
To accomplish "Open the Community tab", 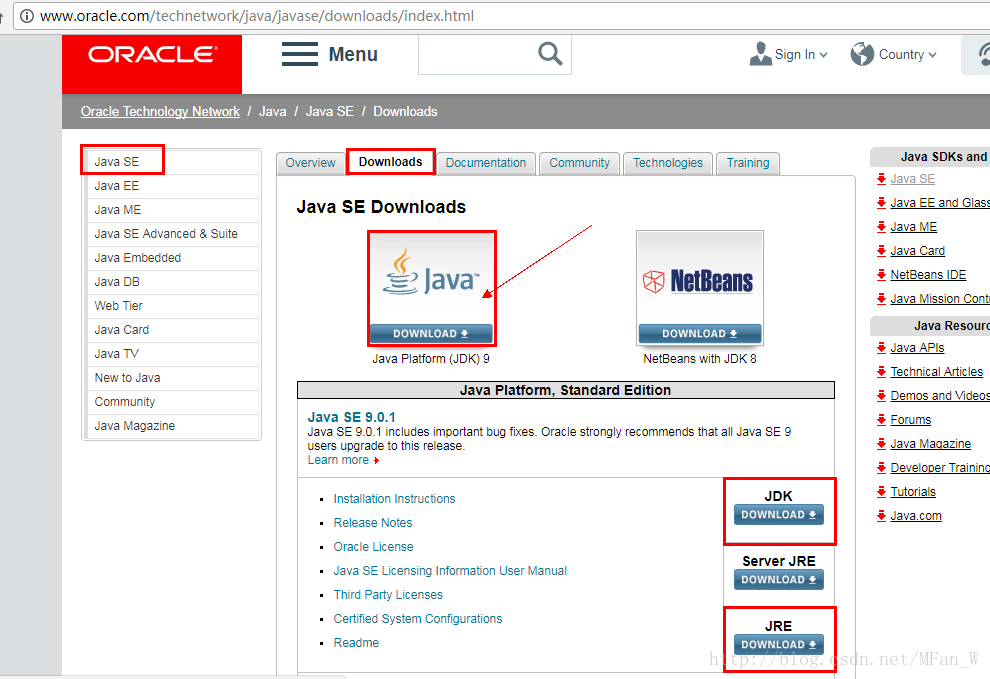I will tap(580, 163).
